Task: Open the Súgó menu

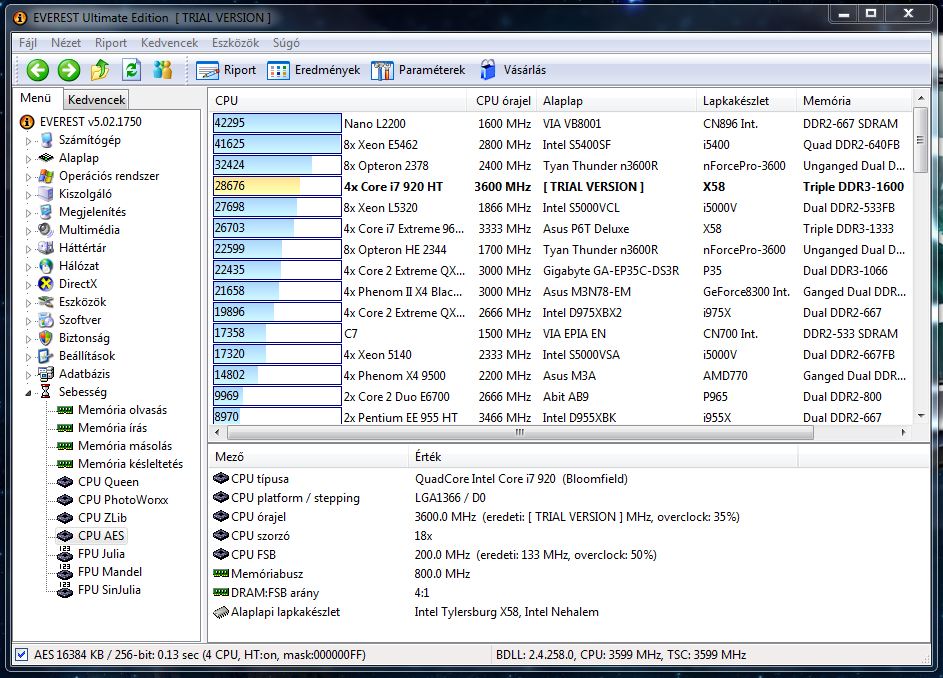Action: click(286, 43)
